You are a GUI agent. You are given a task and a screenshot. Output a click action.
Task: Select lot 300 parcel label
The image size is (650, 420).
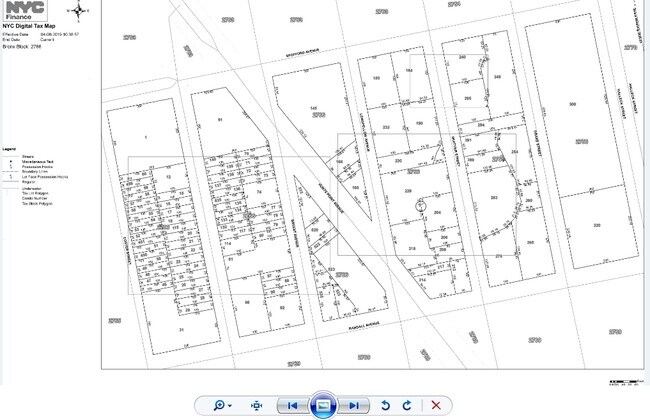point(573,104)
